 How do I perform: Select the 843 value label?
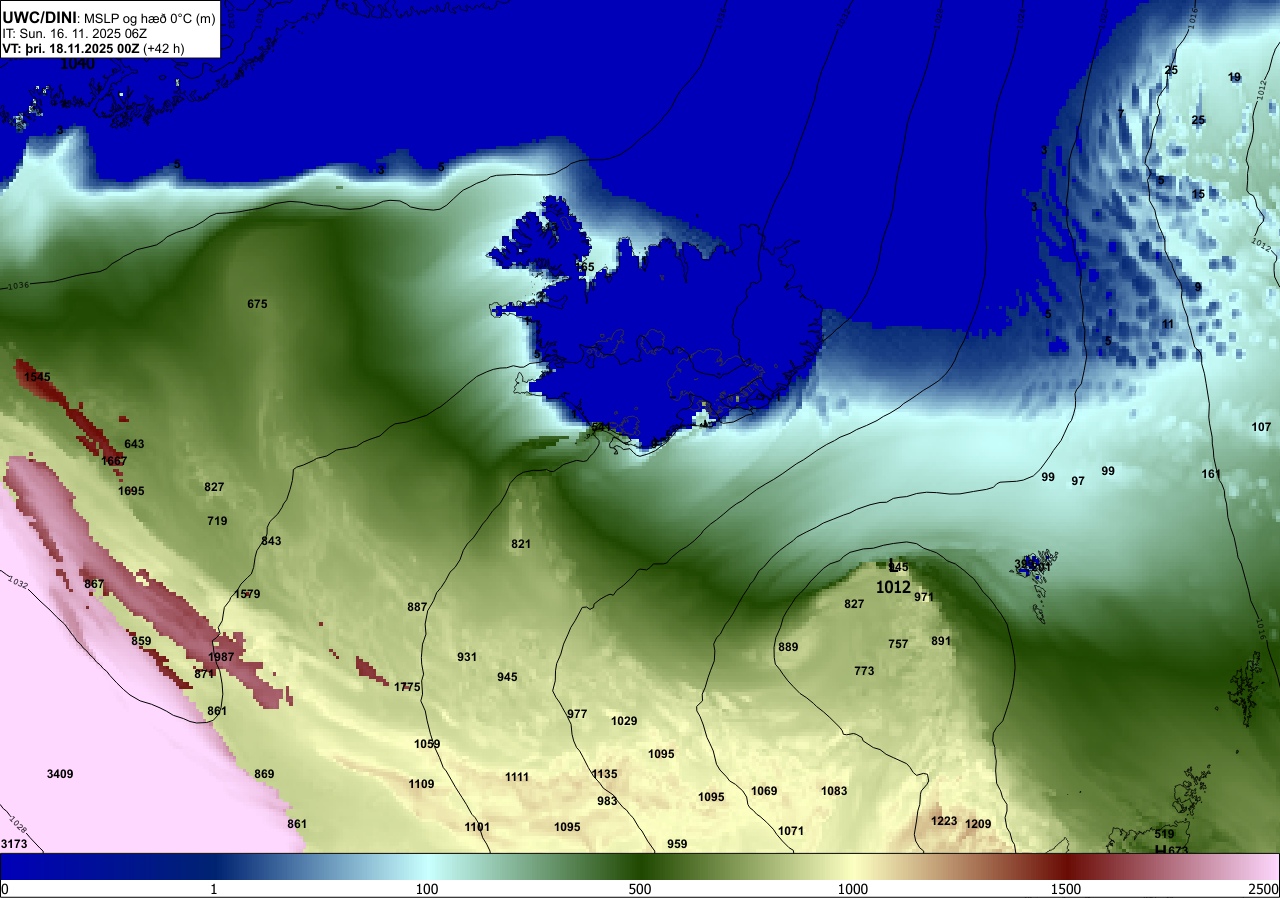pyautogui.click(x=271, y=541)
